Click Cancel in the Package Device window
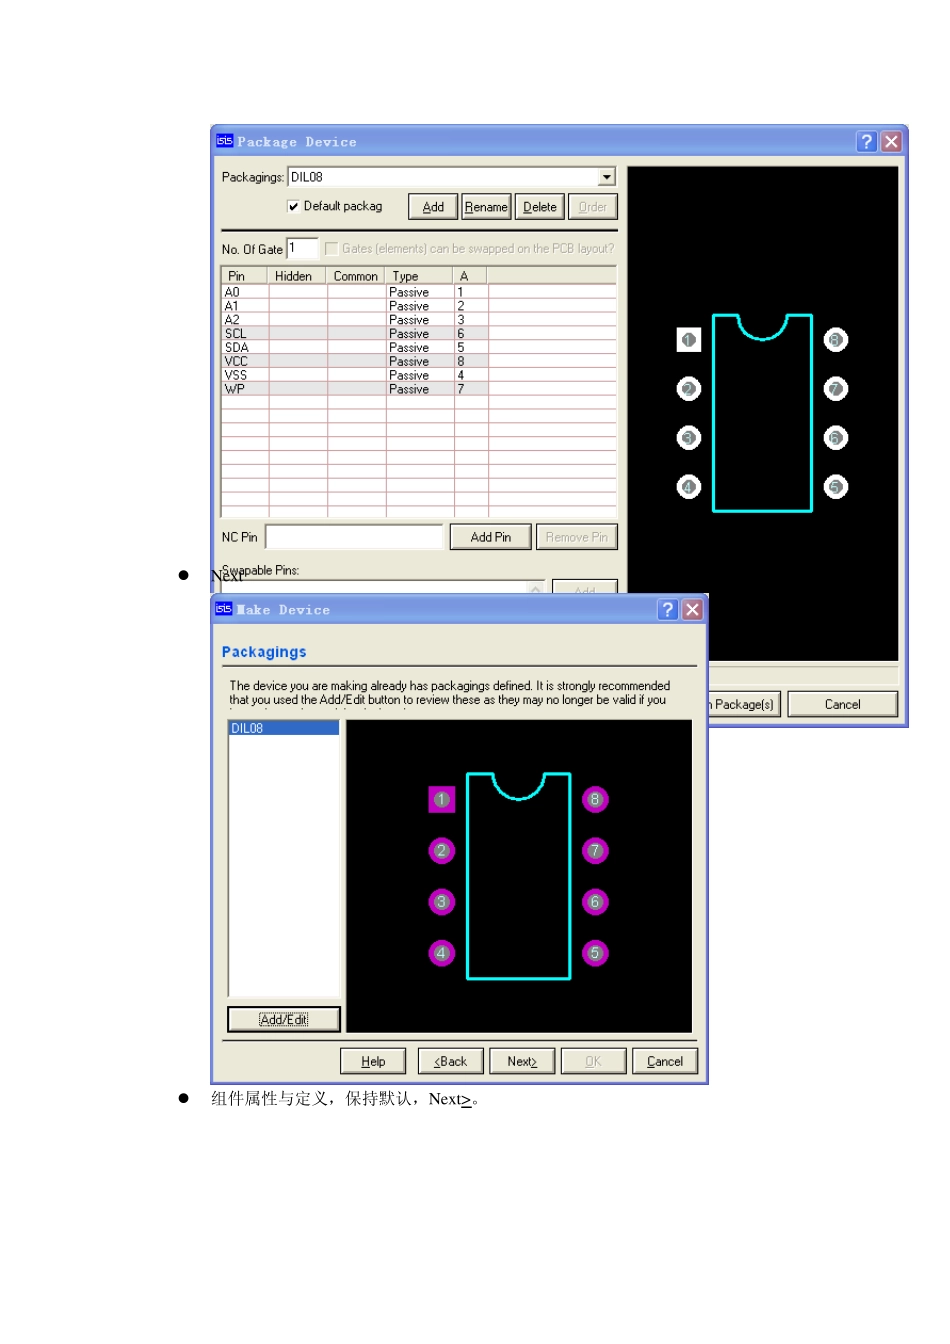 pyautogui.click(x=843, y=704)
